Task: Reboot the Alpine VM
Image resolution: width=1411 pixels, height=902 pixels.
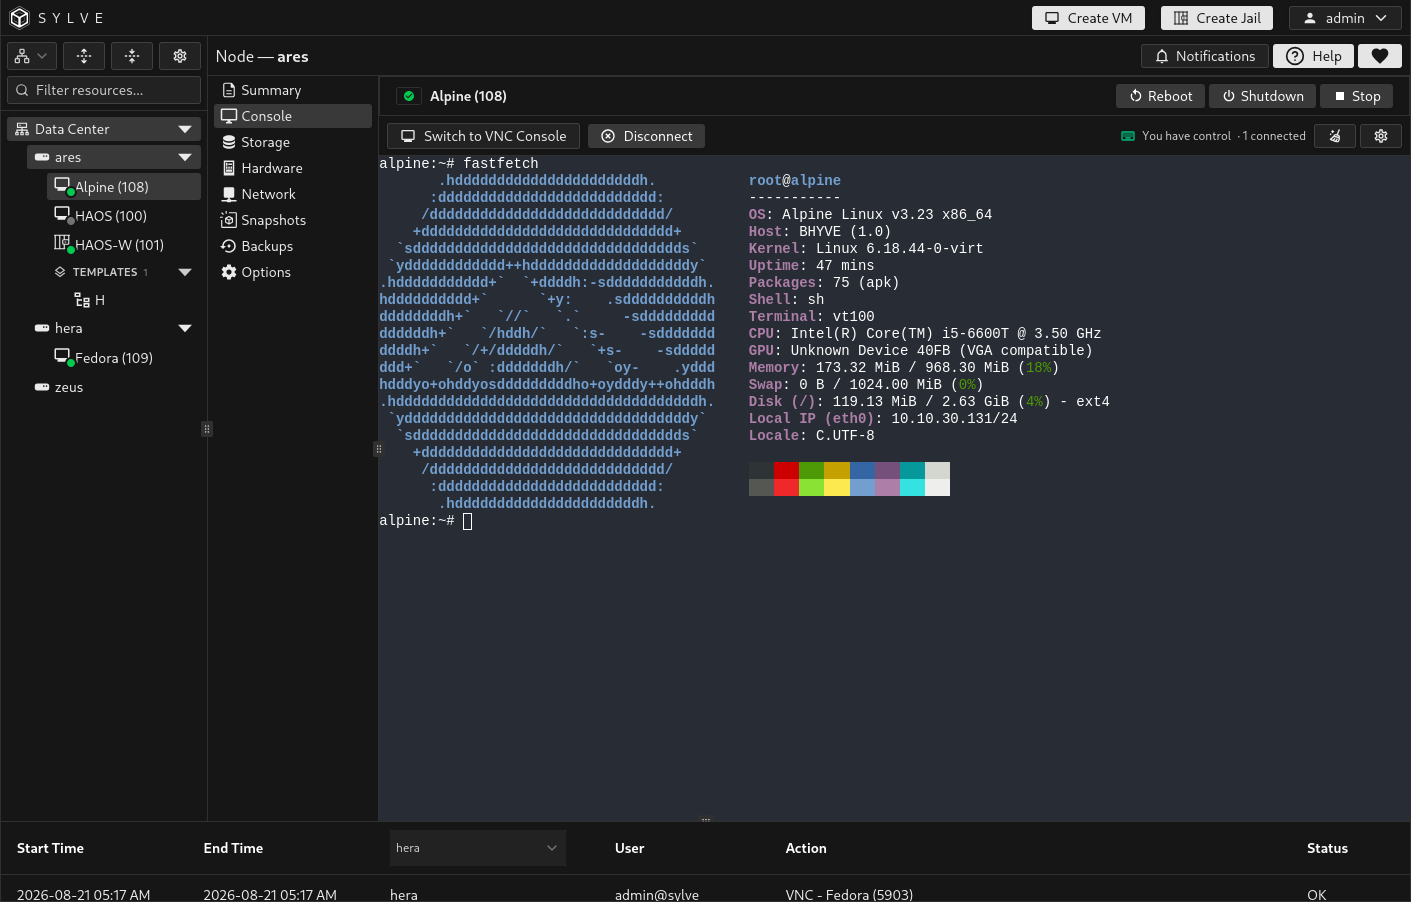Action: [x=1161, y=96]
